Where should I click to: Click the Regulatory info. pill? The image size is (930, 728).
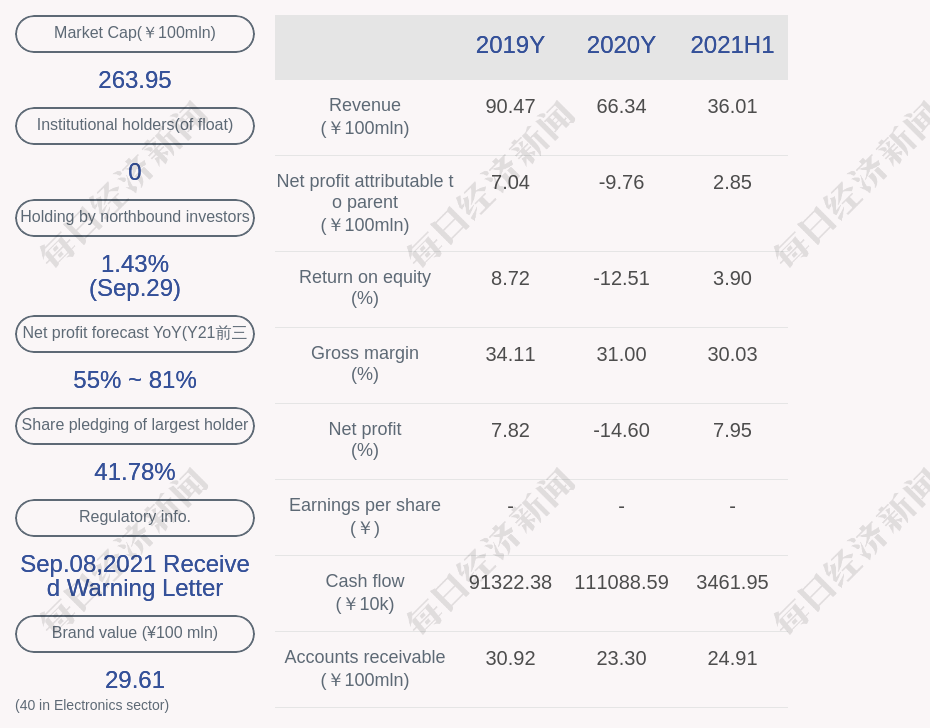click(134, 517)
